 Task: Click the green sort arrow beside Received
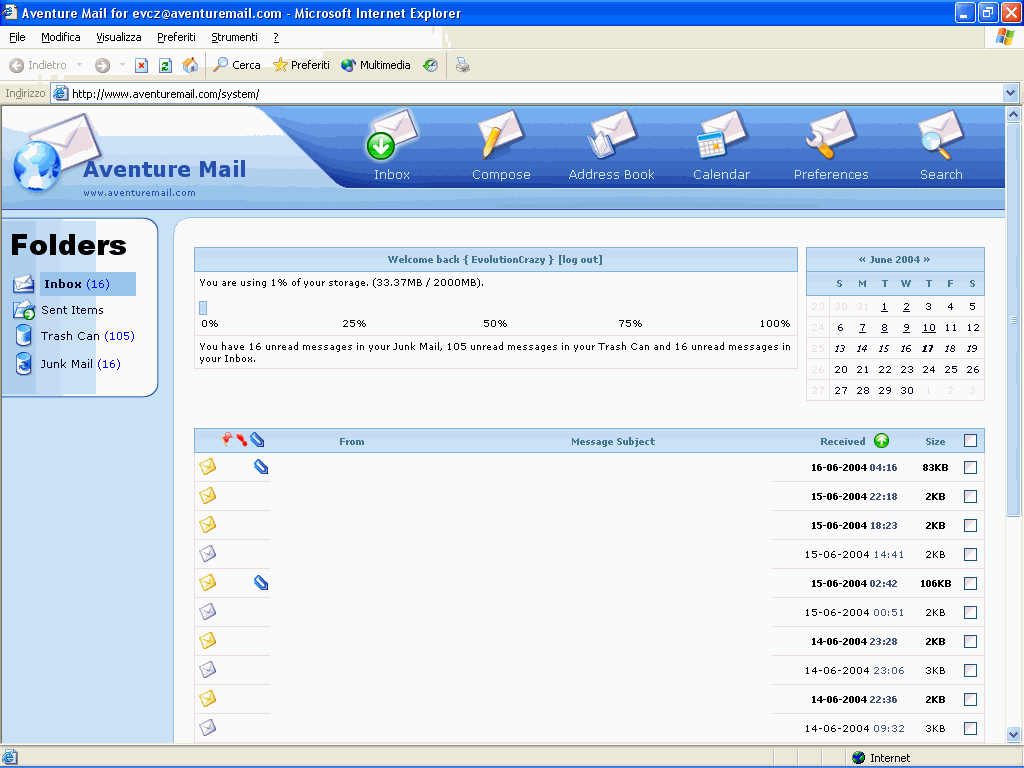point(881,441)
